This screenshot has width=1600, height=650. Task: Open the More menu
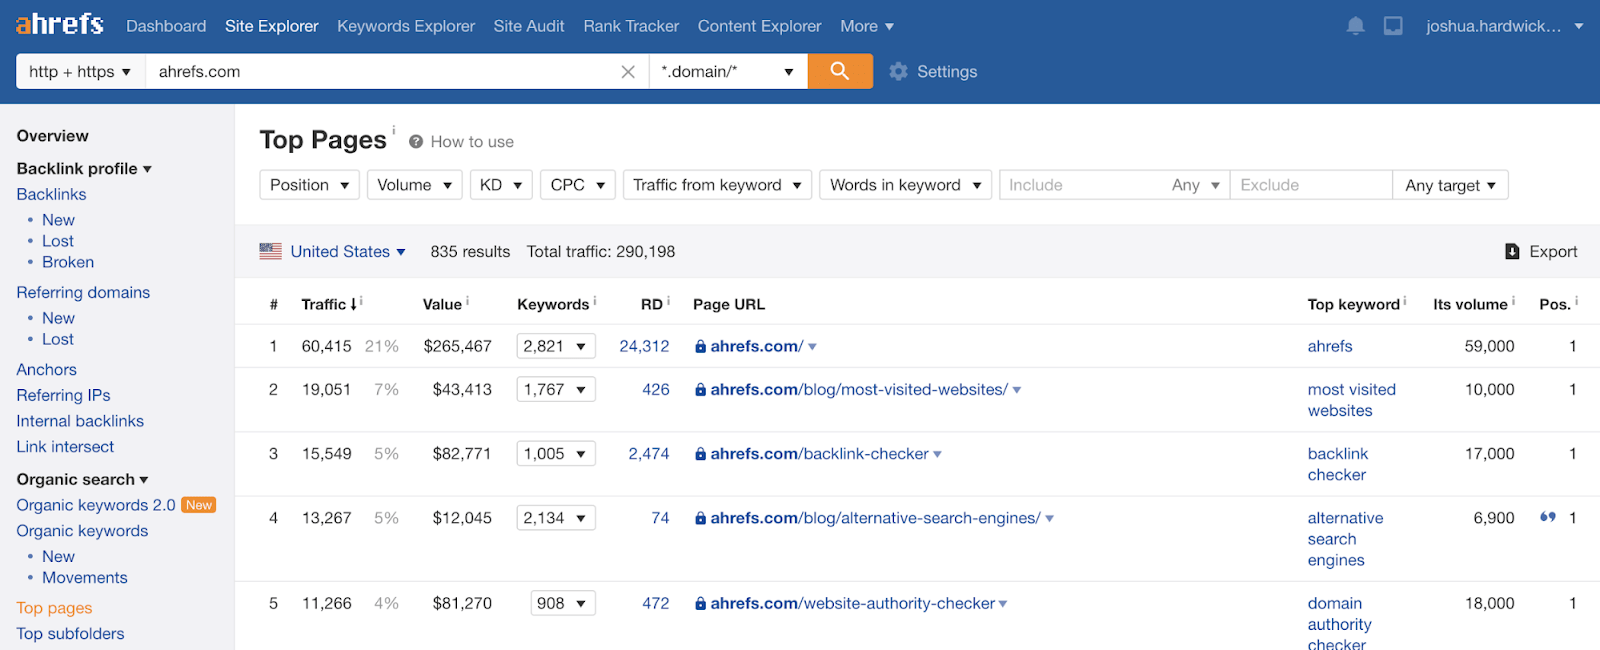tap(867, 26)
